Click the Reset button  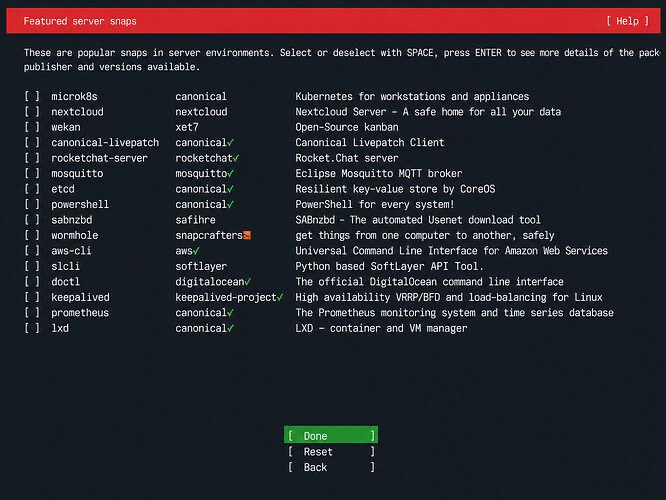[331, 452]
